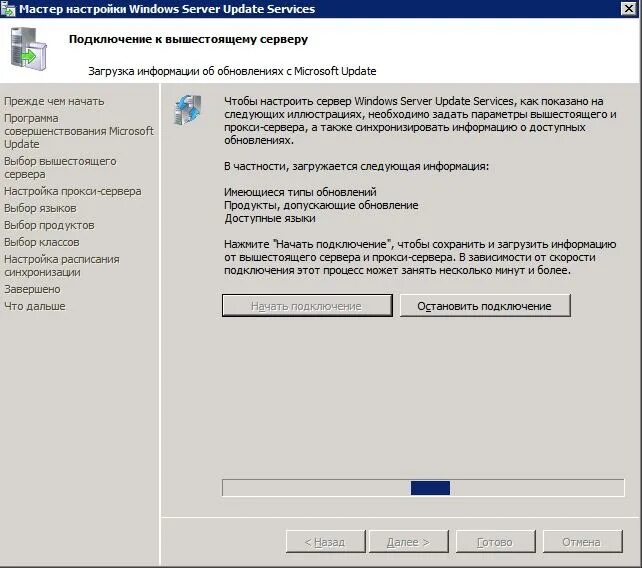Click the large server icon in the header

pos(28,49)
